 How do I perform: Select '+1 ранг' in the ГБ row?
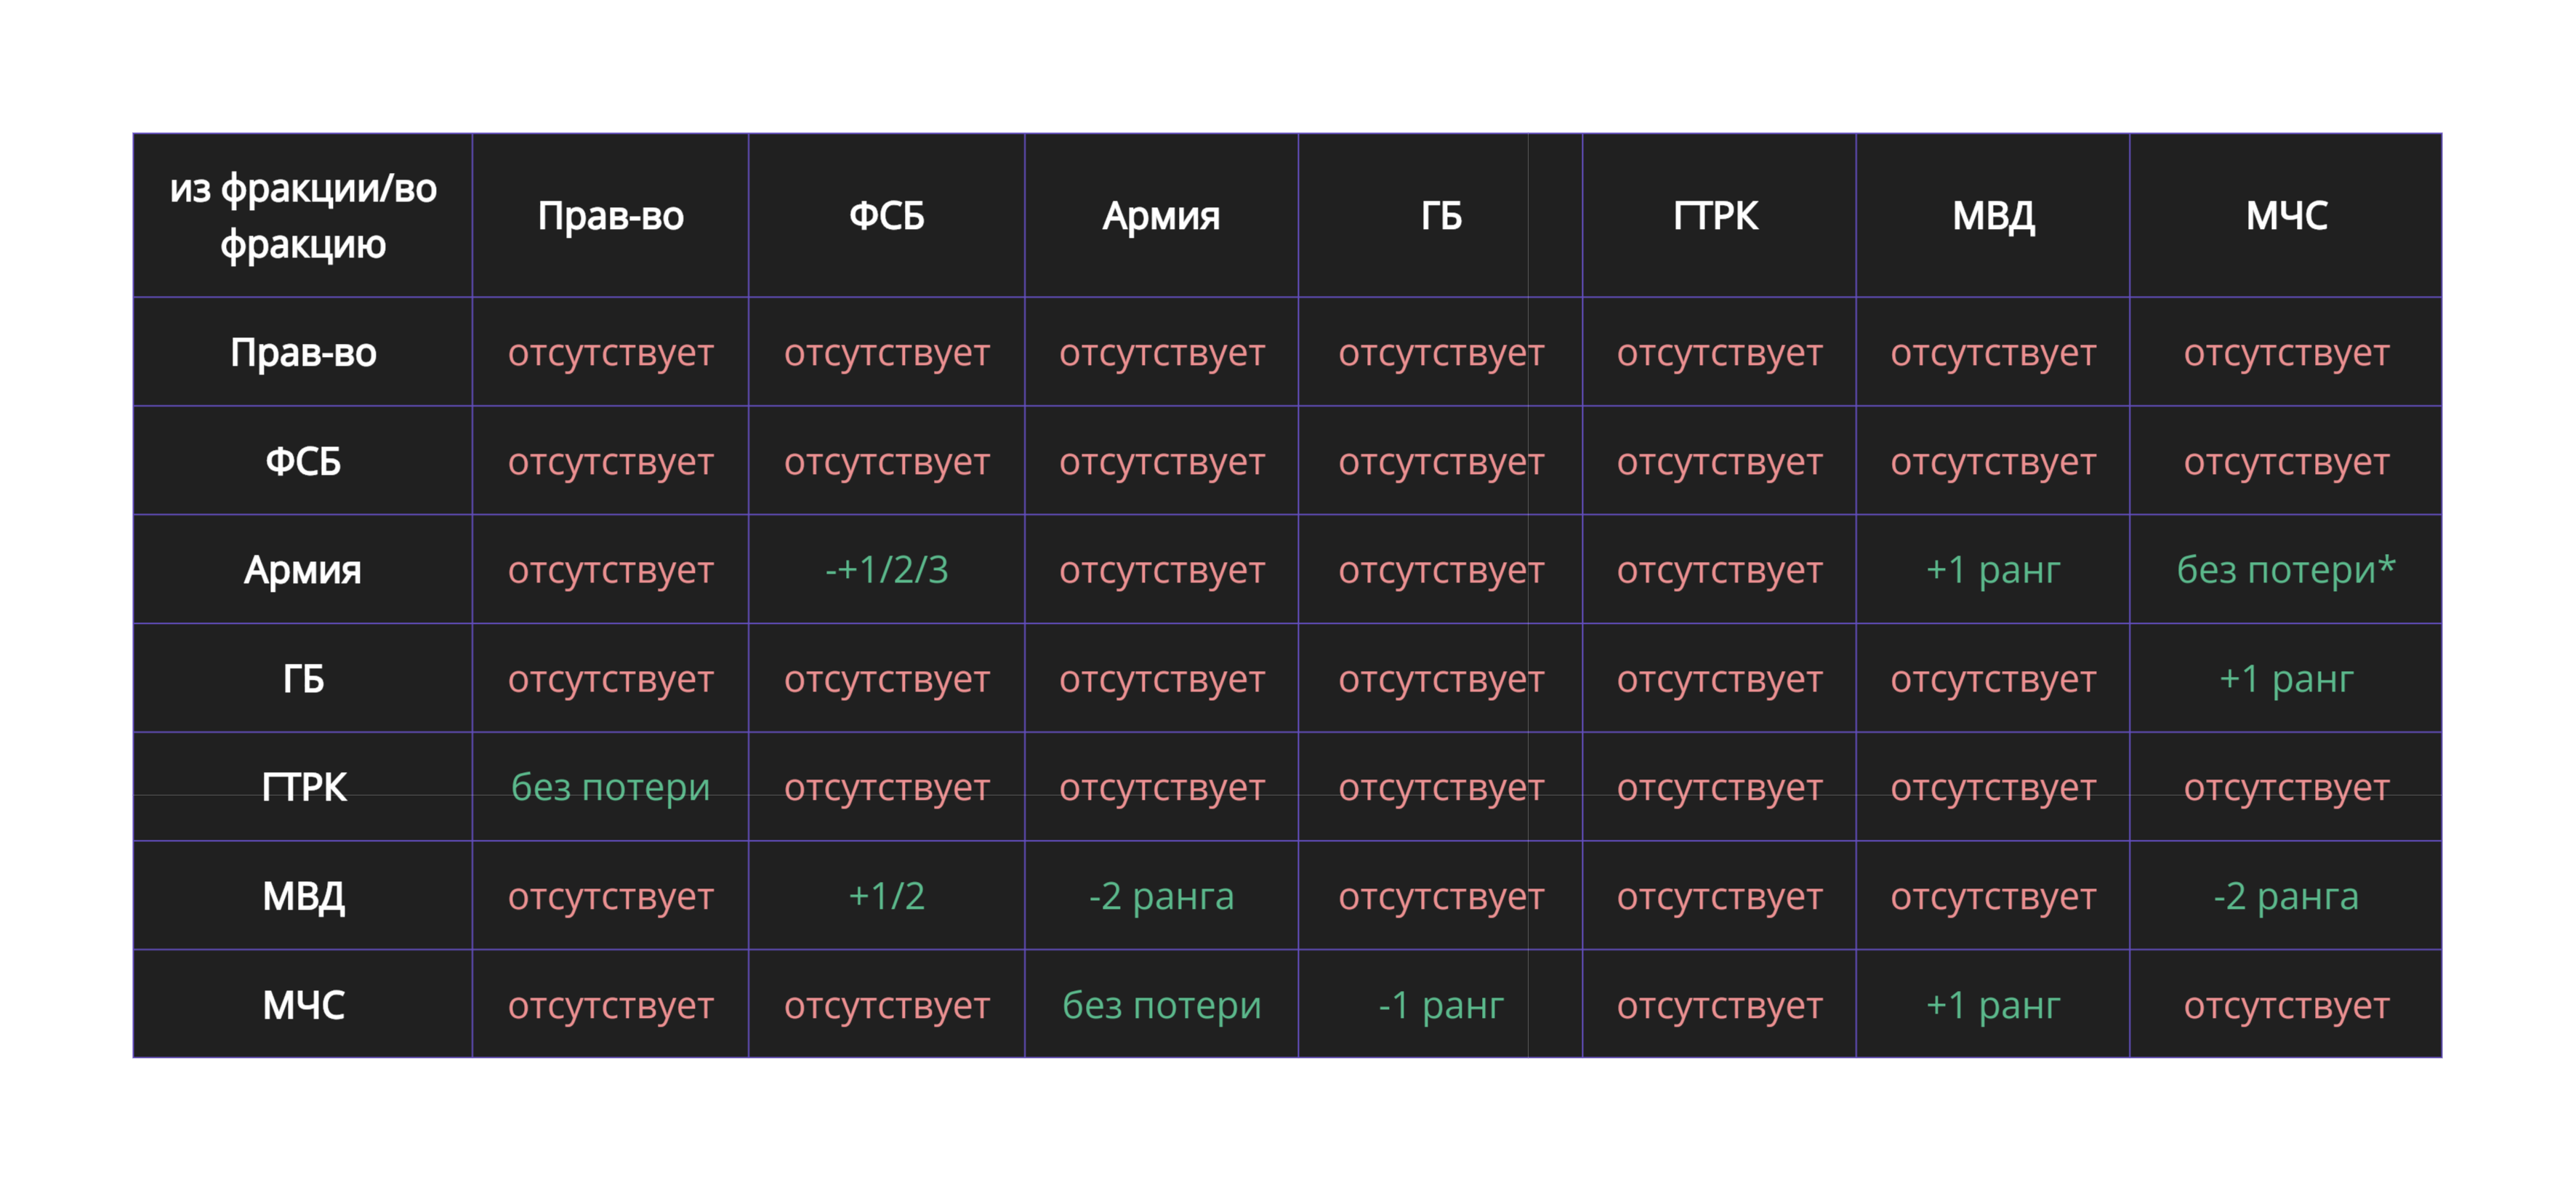[x=2286, y=679]
